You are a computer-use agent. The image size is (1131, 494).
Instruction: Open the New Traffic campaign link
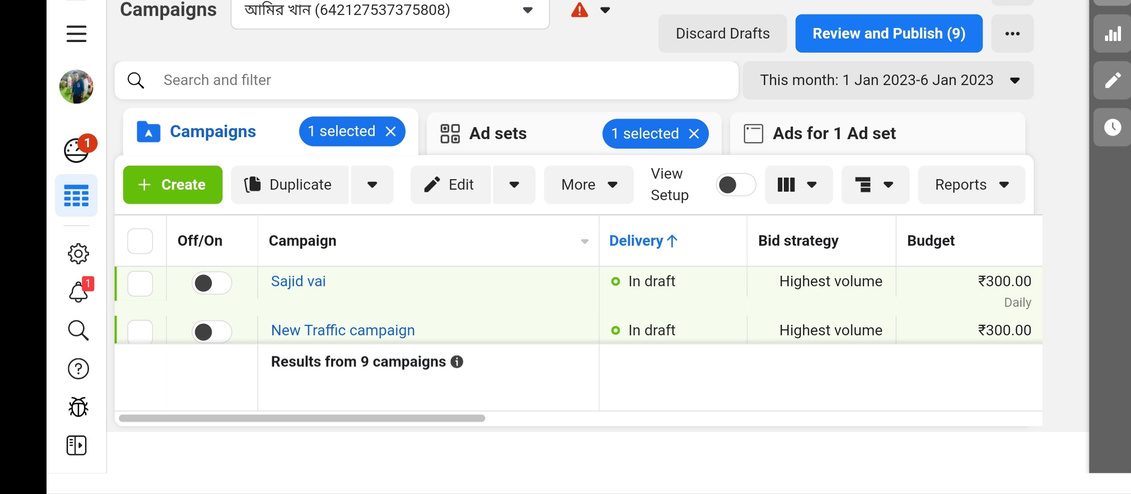click(342, 330)
